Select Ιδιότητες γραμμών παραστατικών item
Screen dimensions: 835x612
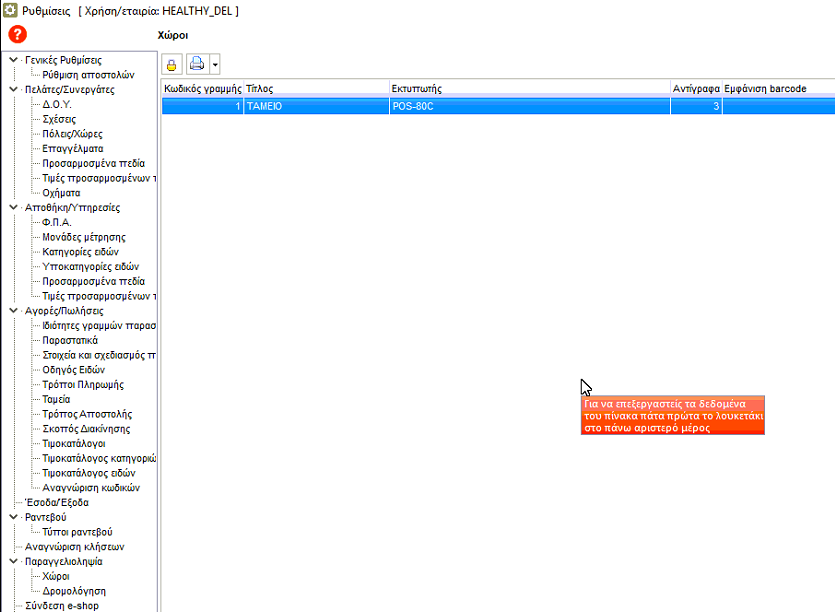click(x=99, y=326)
